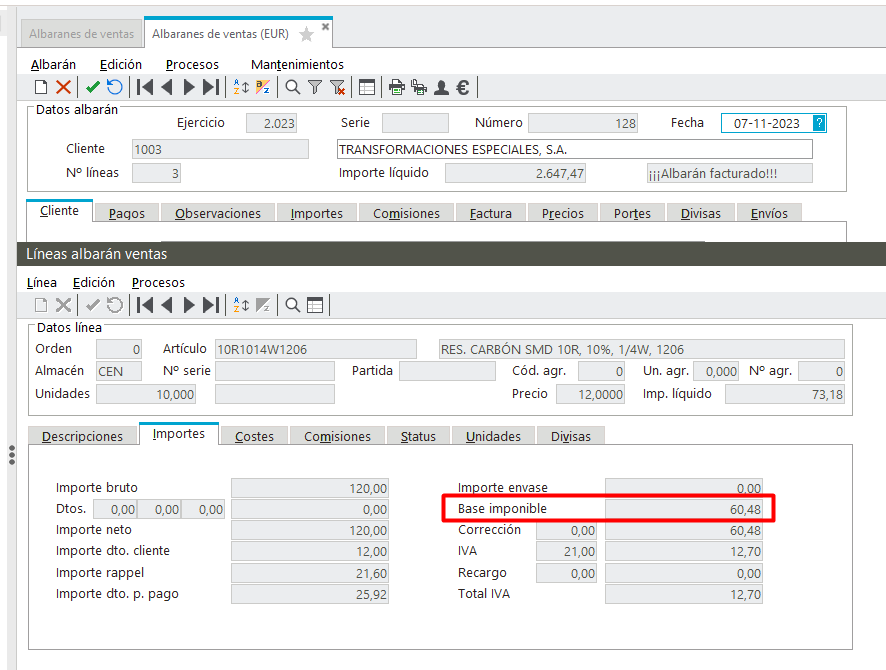The height and width of the screenshot is (670, 886).
Task: Apply filter to albaranes
Action: click(315, 87)
